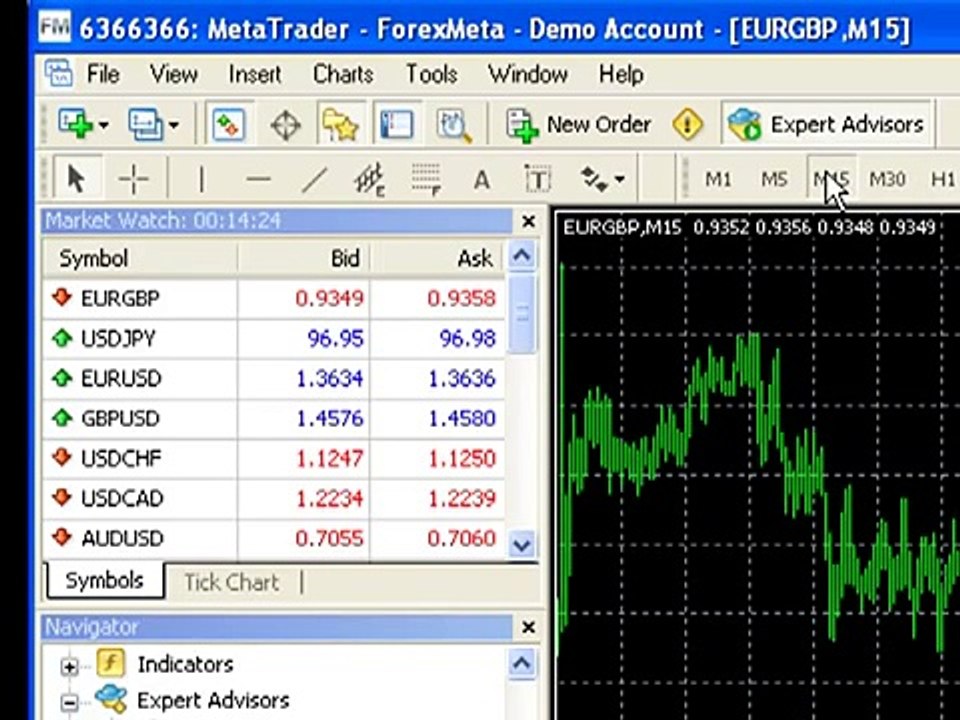Open the Profiles dropdown arrow
Image resolution: width=960 pixels, height=720 pixels.
[x=174, y=125]
